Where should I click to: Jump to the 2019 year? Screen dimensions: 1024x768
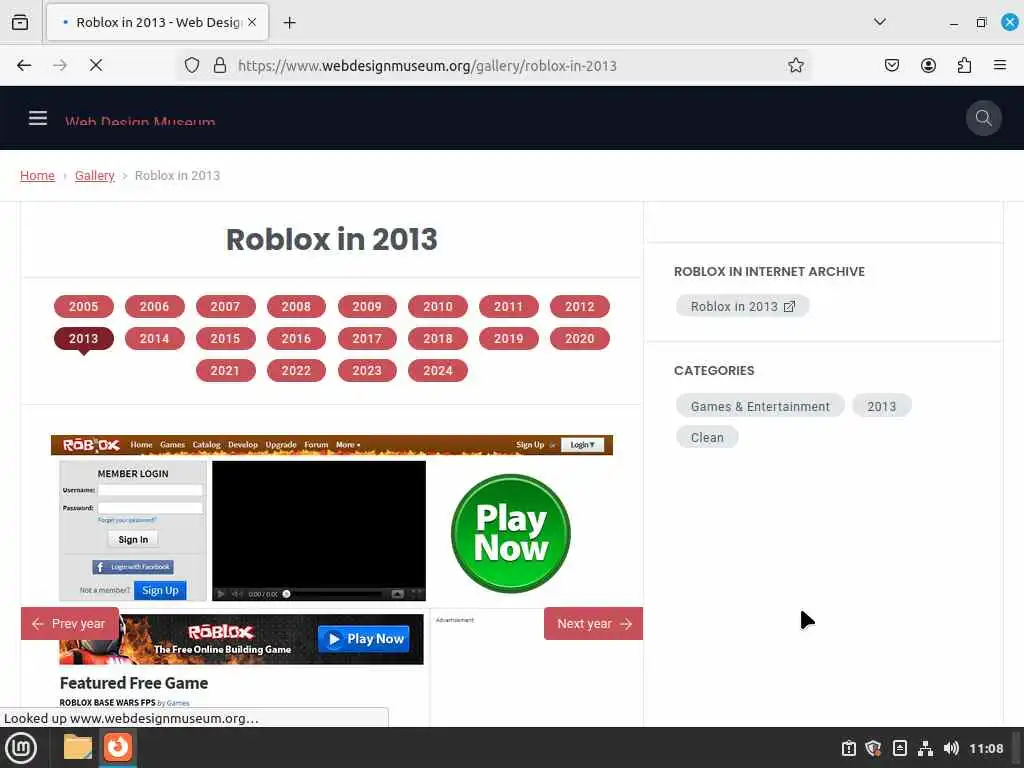click(509, 338)
